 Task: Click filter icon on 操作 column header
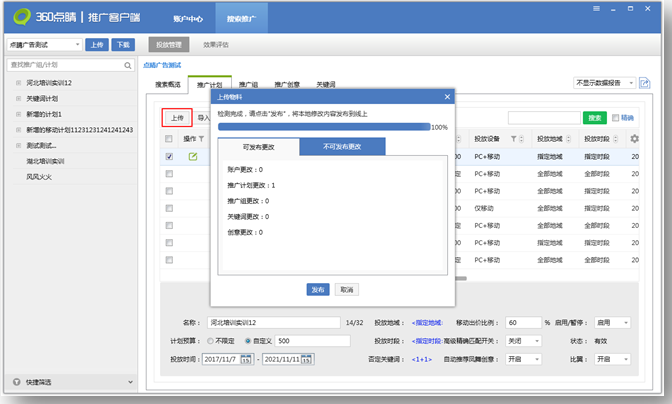pos(201,139)
